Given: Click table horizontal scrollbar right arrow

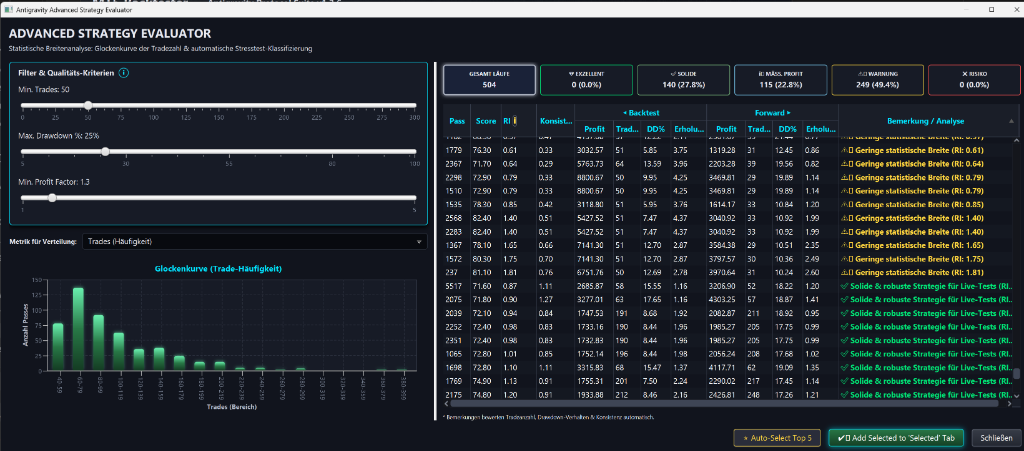Looking at the screenshot, I should pyautogui.click(x=1008, y=403).
